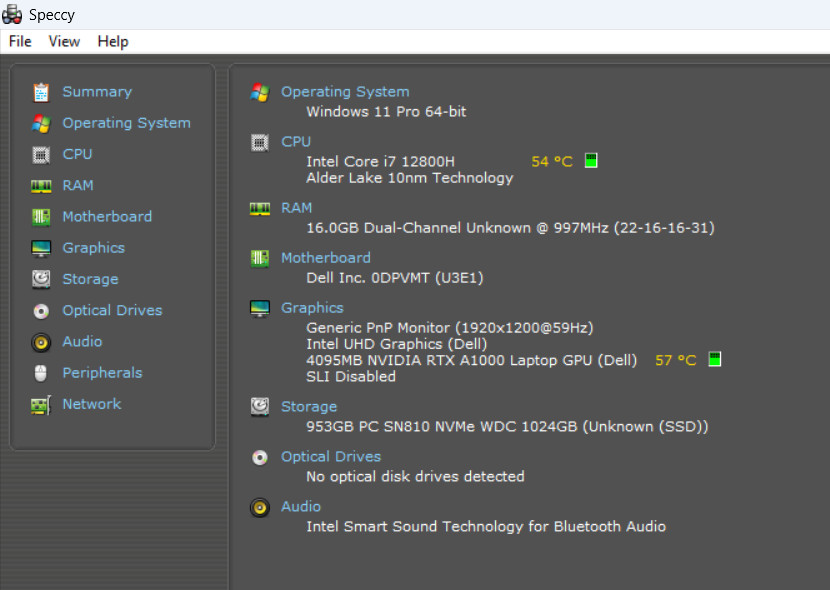
Task: Click the Graphics monitor icon in sidebar
Action: [x=41, y=248]
